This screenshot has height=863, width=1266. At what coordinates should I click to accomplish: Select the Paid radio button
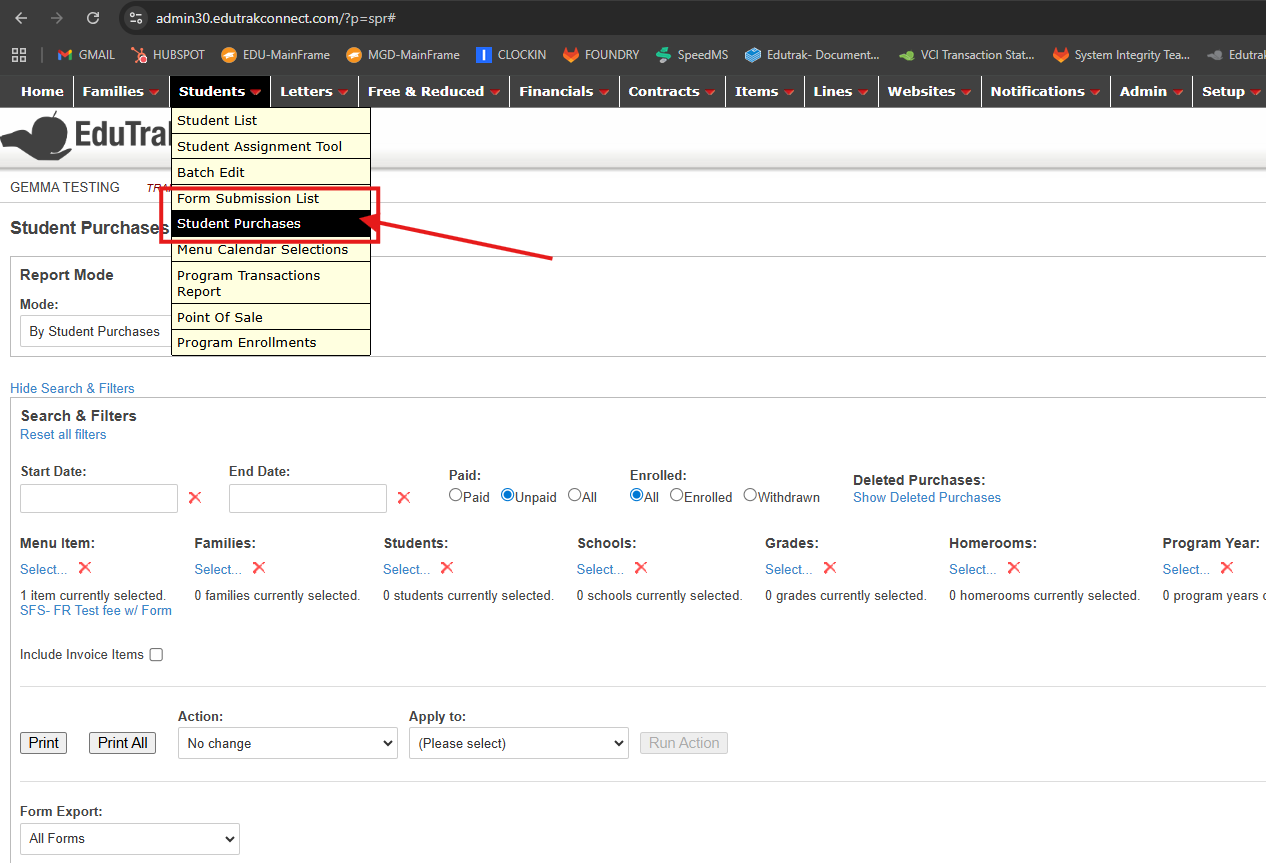pos(456,495)
